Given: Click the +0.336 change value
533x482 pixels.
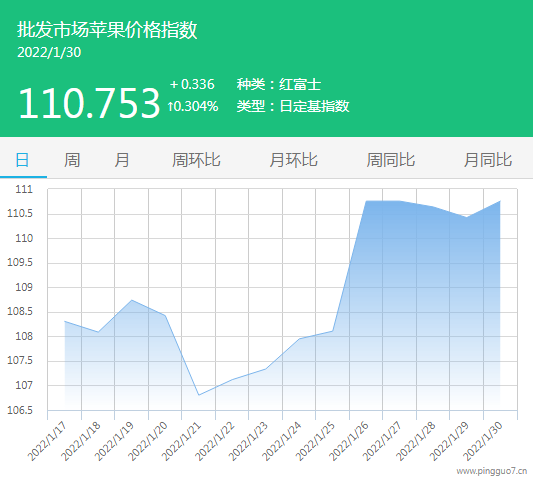Looking at the screenshot, I should coord(192,84).
